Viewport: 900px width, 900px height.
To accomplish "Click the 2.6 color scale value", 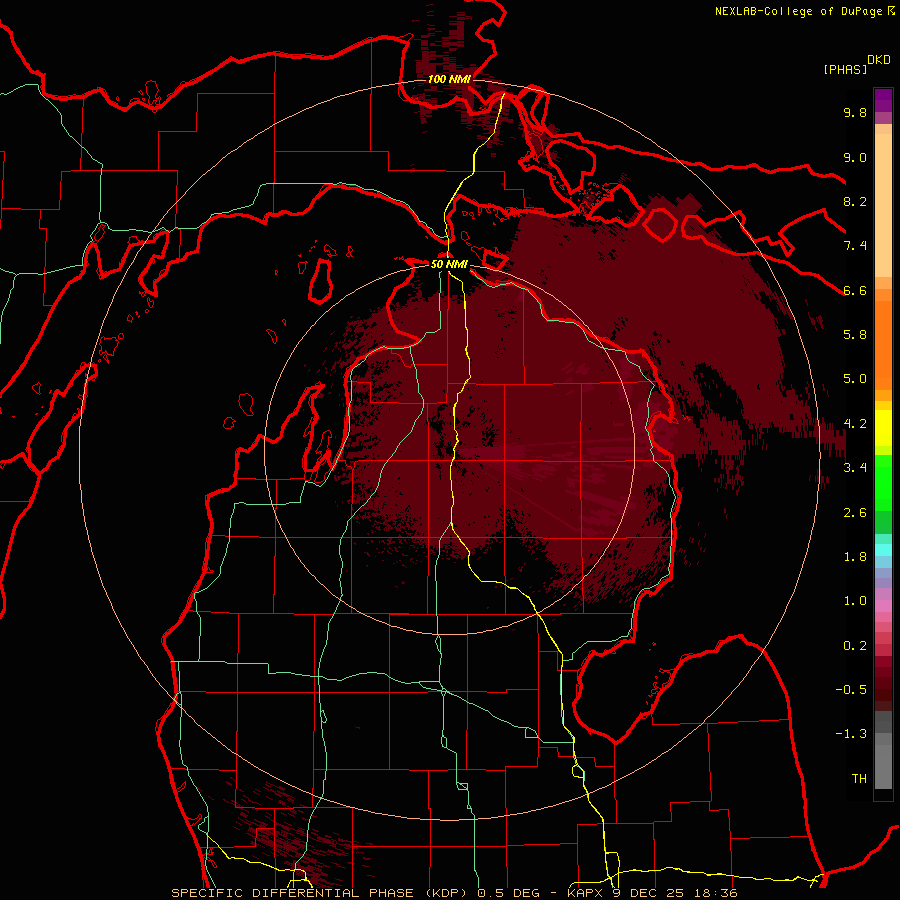I will (855, 513).
